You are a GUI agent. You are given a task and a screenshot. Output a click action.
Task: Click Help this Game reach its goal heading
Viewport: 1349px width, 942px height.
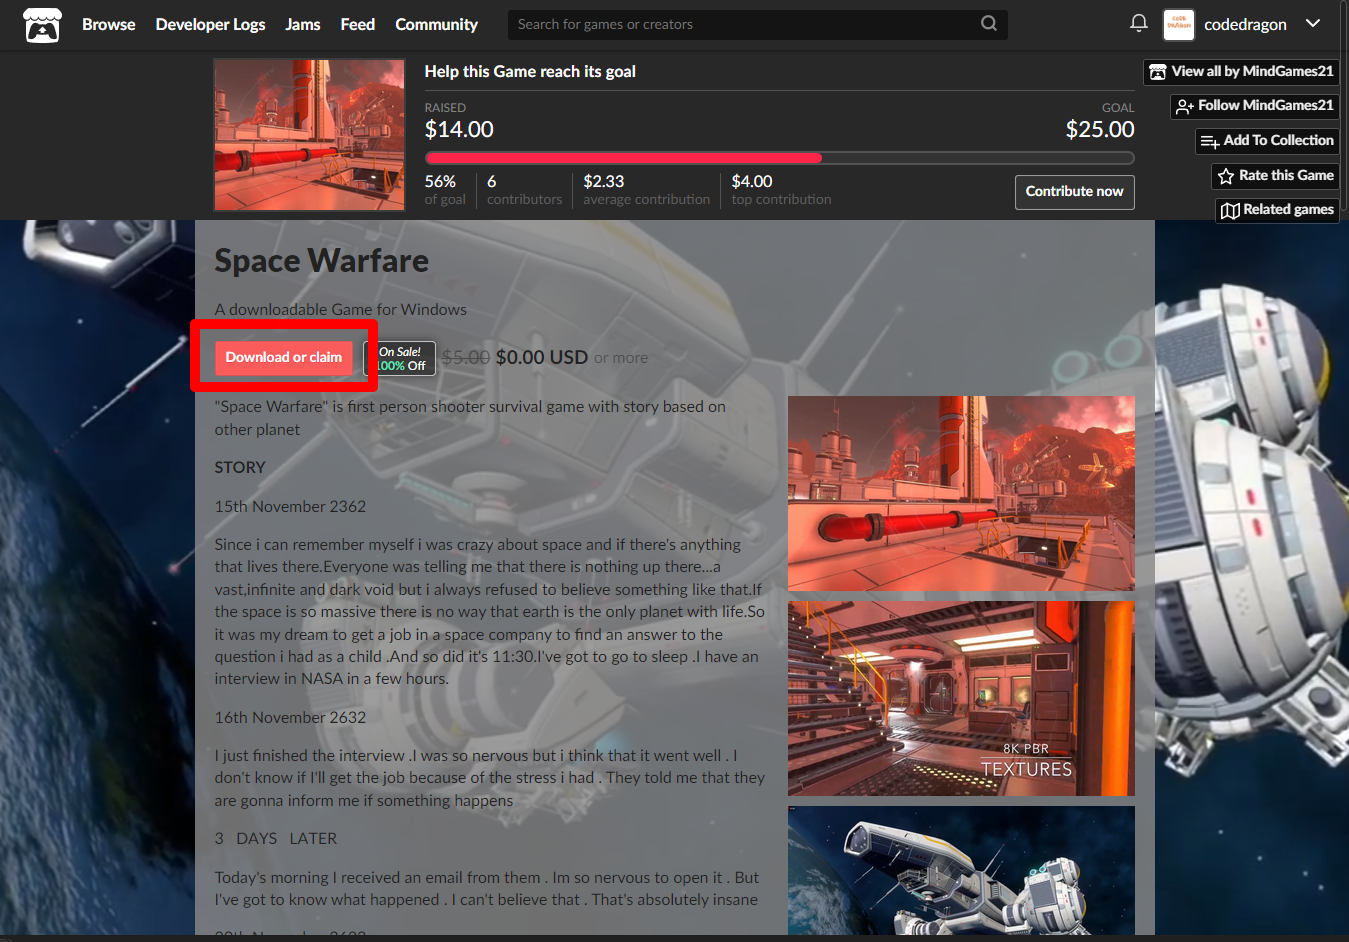(530, 71)
